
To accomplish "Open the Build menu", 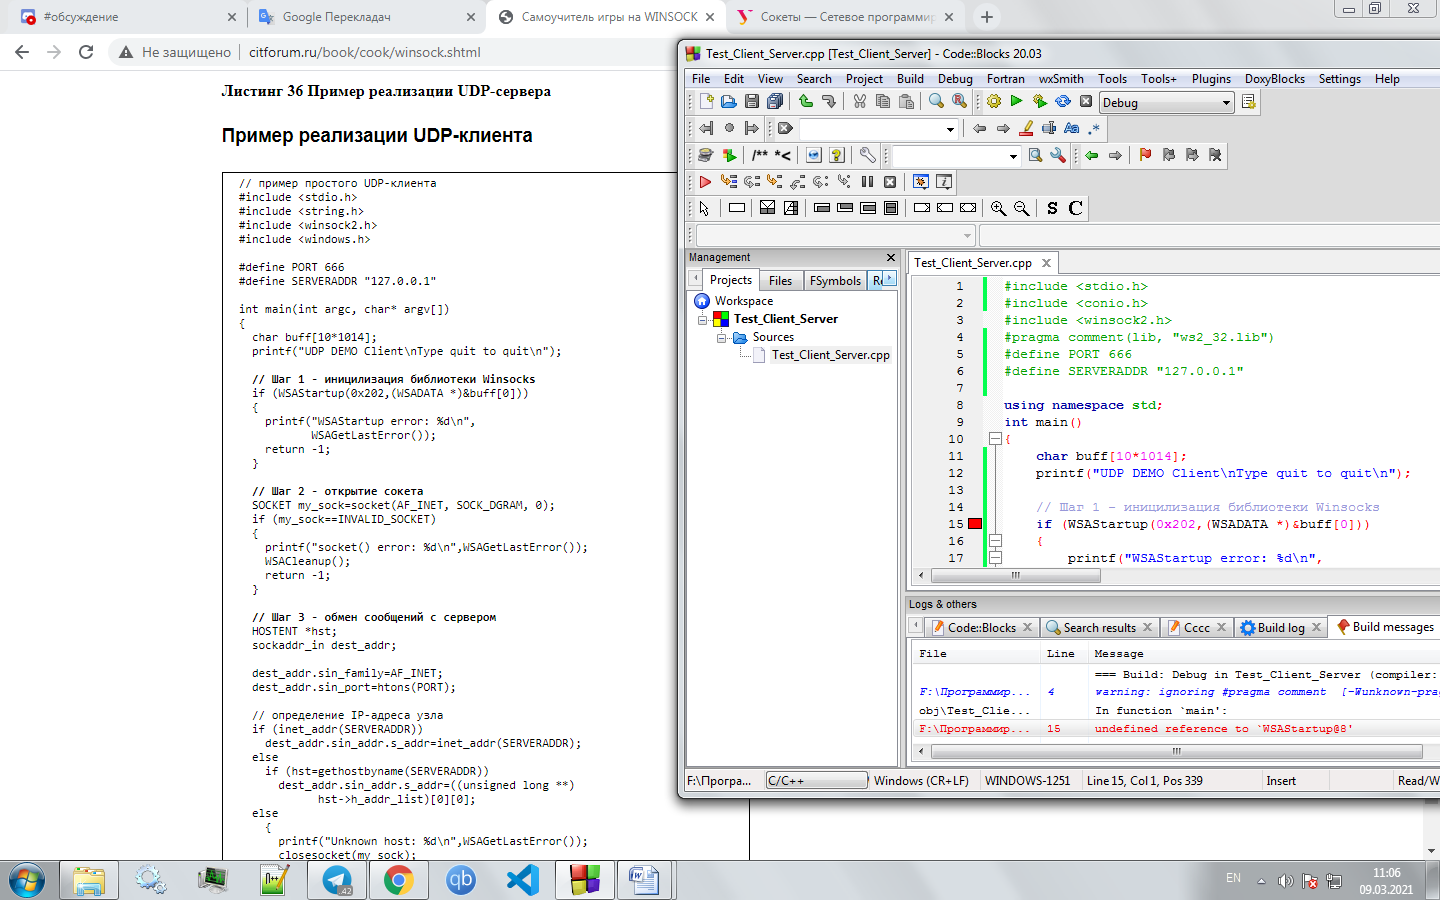I will click(x=910, y=79).
